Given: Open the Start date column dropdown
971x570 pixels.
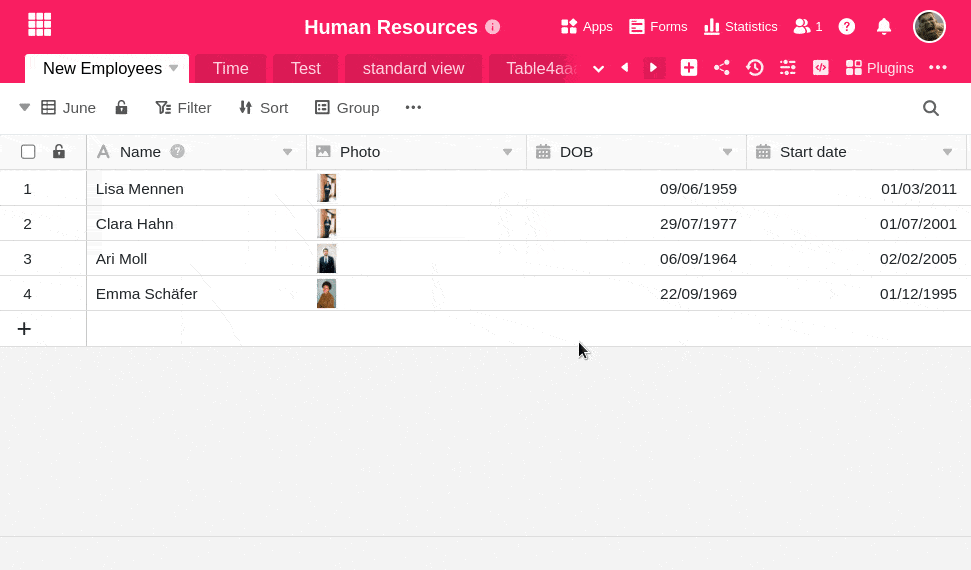Looking at the screenshot, I should [x=947, y=152].
